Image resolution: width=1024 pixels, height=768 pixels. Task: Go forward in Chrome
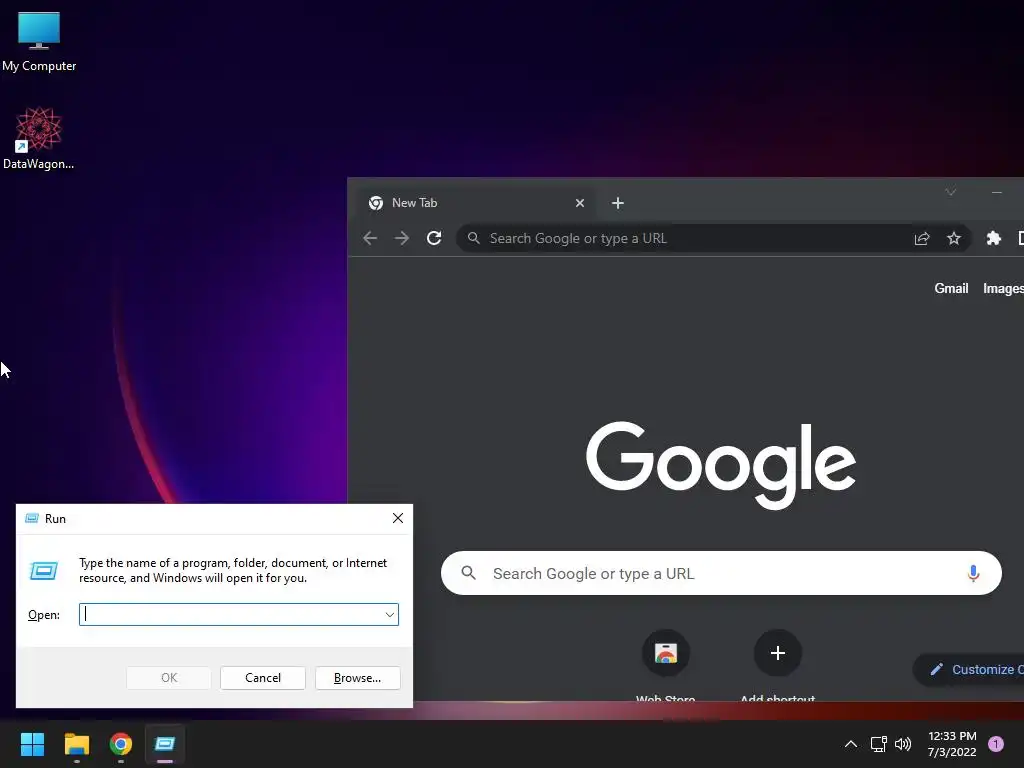(x=402, y=238)
